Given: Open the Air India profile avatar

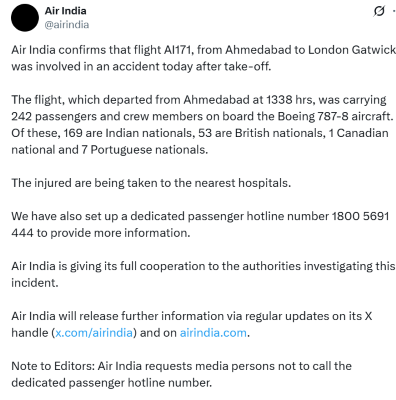Looking at the screenshot, I should pyautogui.click(x=25, y=18).
